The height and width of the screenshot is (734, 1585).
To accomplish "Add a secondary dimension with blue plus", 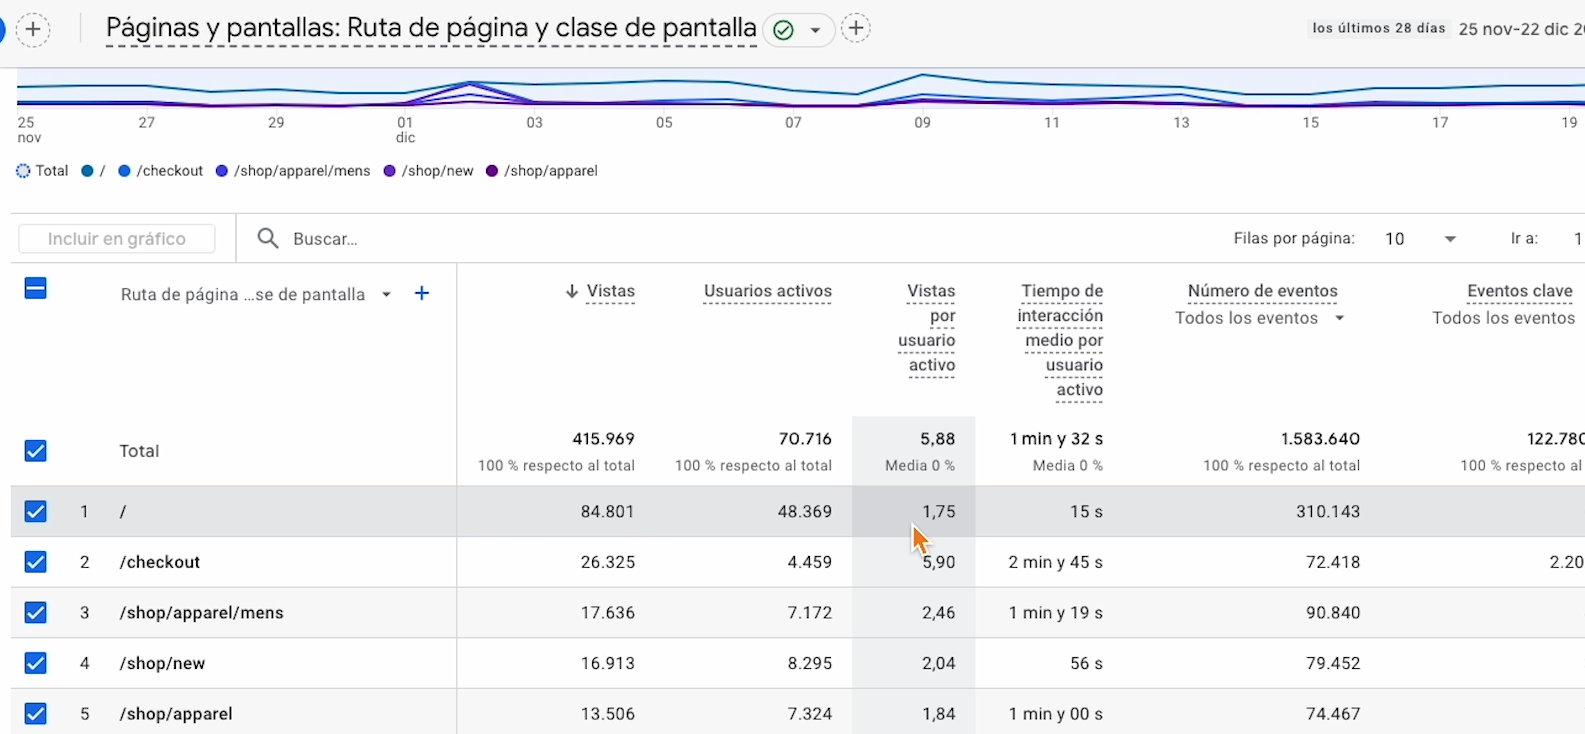I will (422, 293).
